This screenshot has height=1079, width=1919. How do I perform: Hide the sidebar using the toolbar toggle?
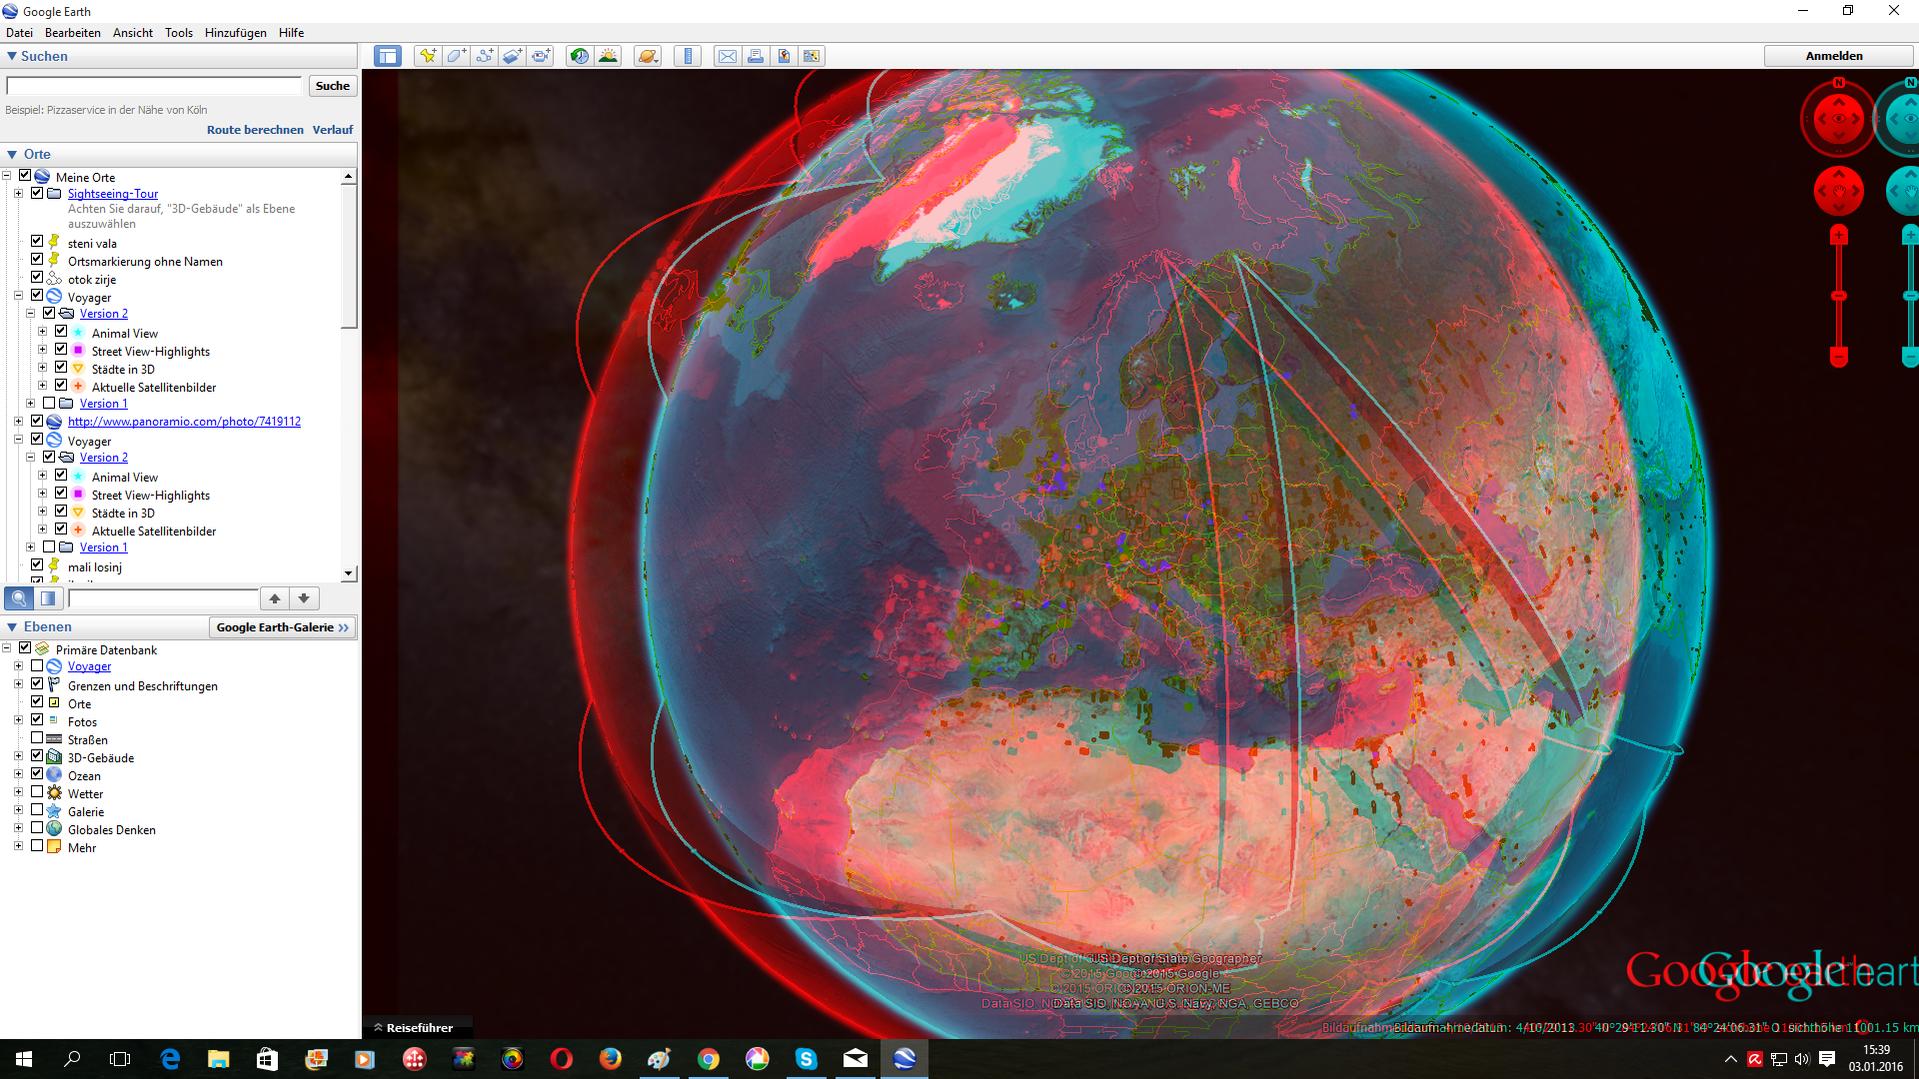(x=388, y=56)
